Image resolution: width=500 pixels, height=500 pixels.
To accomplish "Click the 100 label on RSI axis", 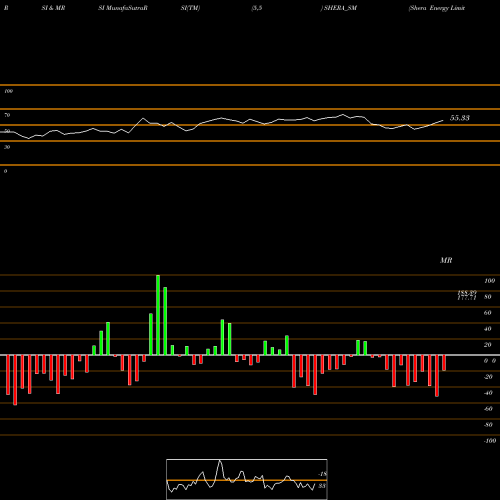I will 9,91.
